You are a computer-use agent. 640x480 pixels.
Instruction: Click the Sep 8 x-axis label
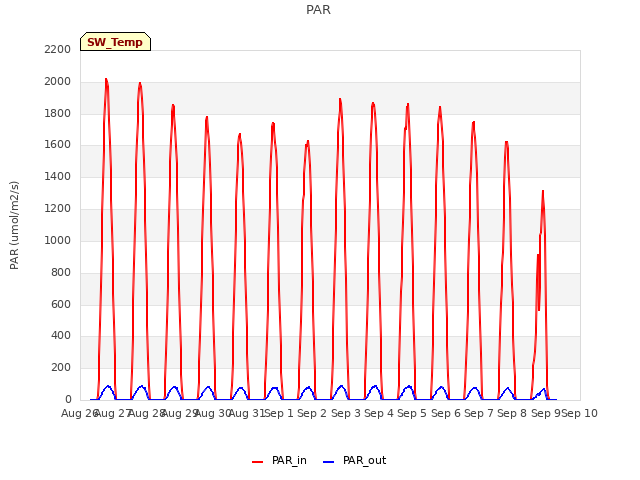[x=512, y=413]
